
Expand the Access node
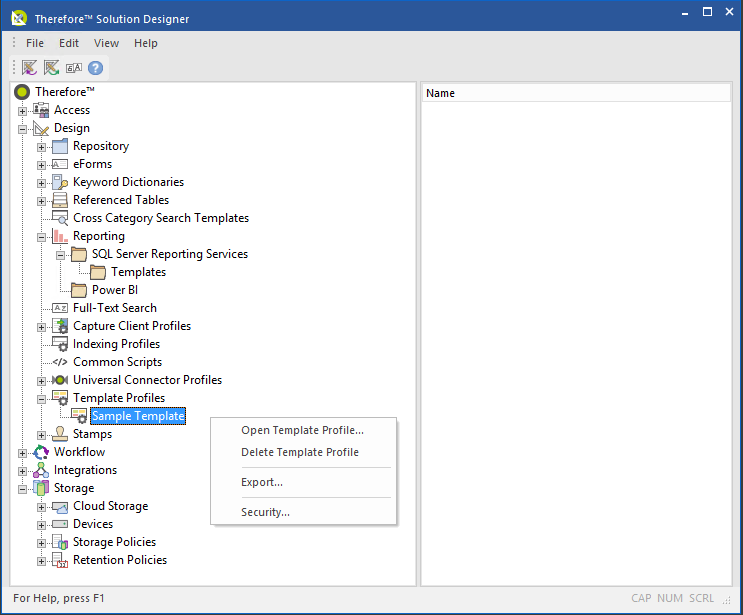[22, 110]
